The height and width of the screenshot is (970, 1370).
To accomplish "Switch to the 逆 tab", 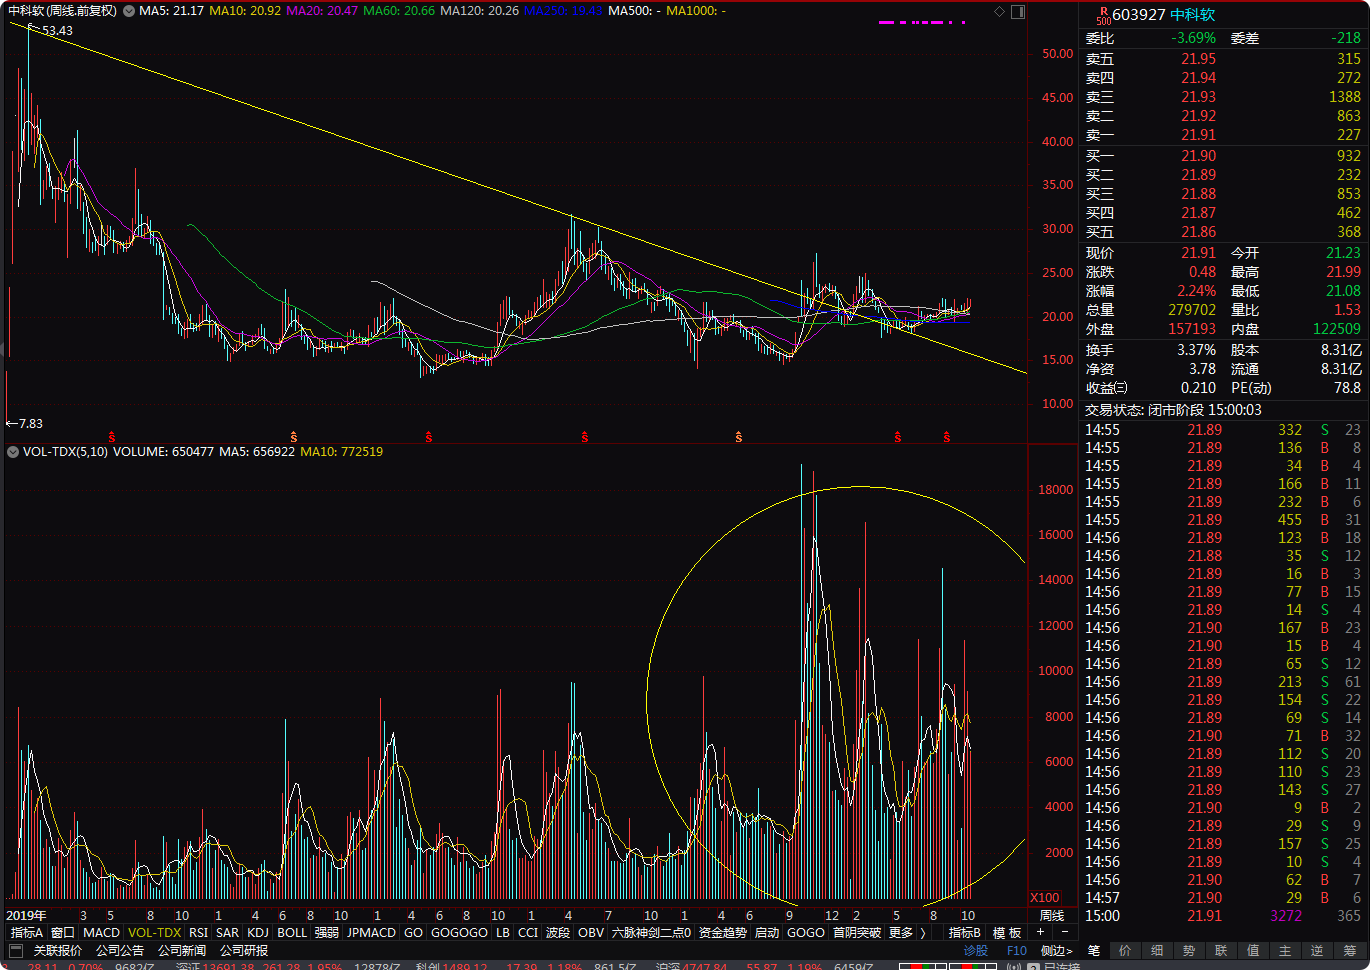I will click(x=1317, y=950).
